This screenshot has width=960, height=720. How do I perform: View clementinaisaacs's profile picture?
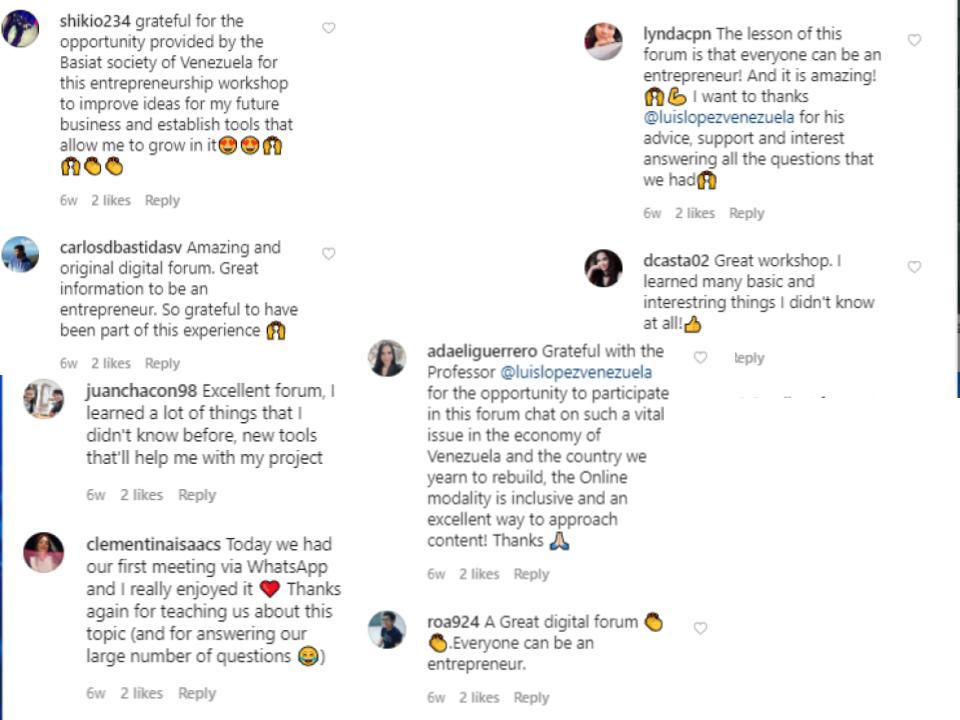point(44,552)
